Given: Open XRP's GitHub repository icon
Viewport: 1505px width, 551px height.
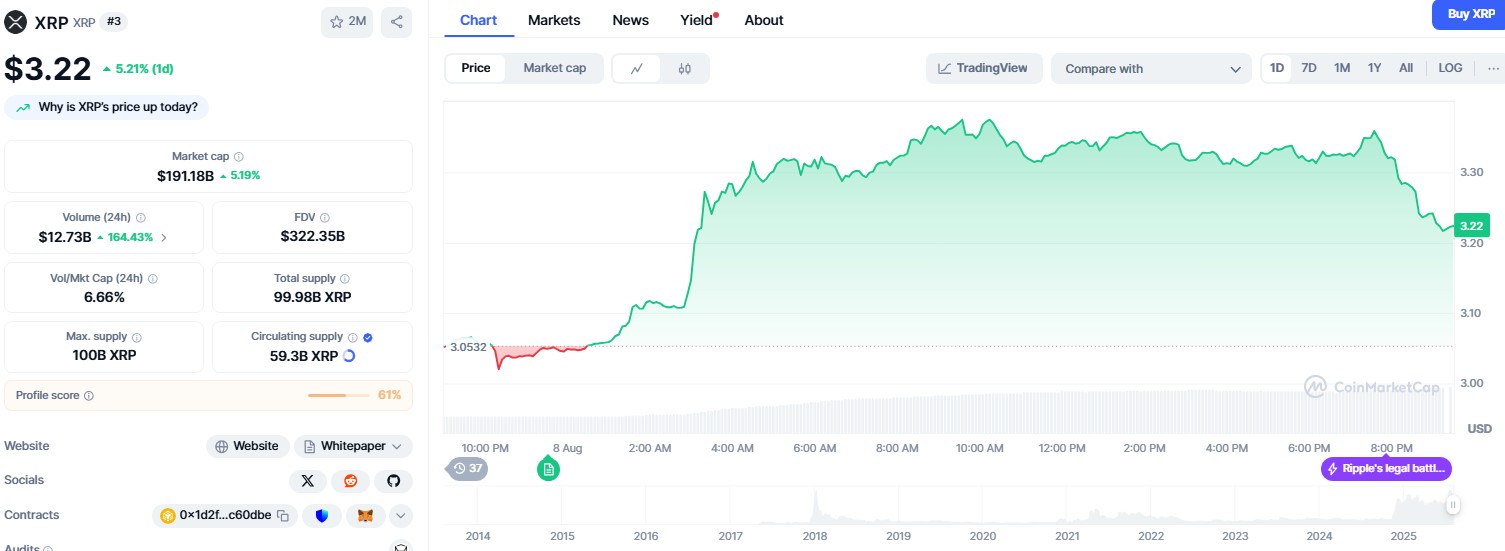Looking at the screenshot, I should coord(393,481).
